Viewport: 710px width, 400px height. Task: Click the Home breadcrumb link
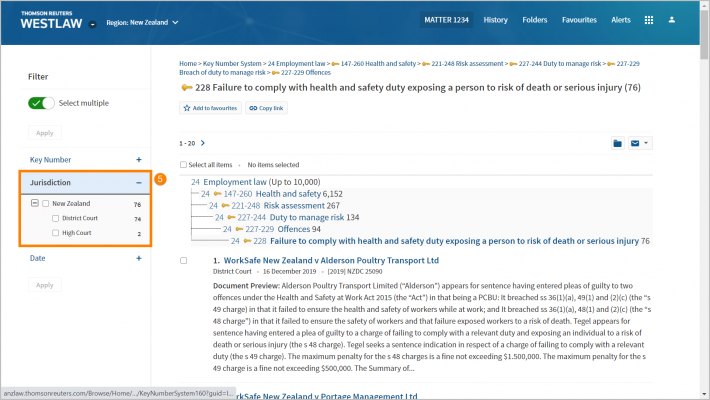[x=188, y=63]
